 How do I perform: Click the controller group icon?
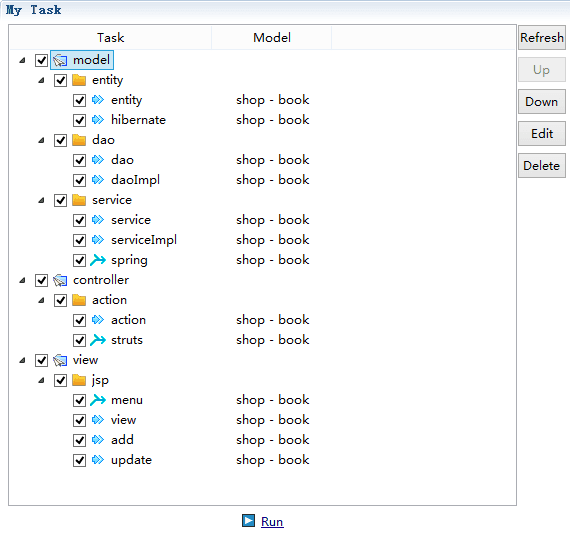(60, 280)
